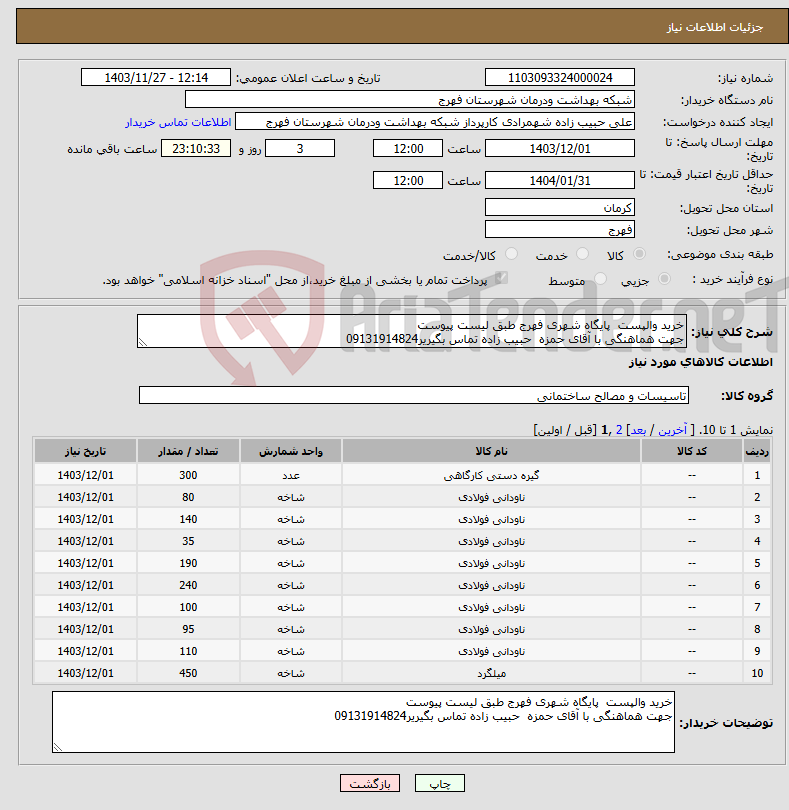
Task: Click quantity 300 in row 1
Action: click(x=188, y=475)
